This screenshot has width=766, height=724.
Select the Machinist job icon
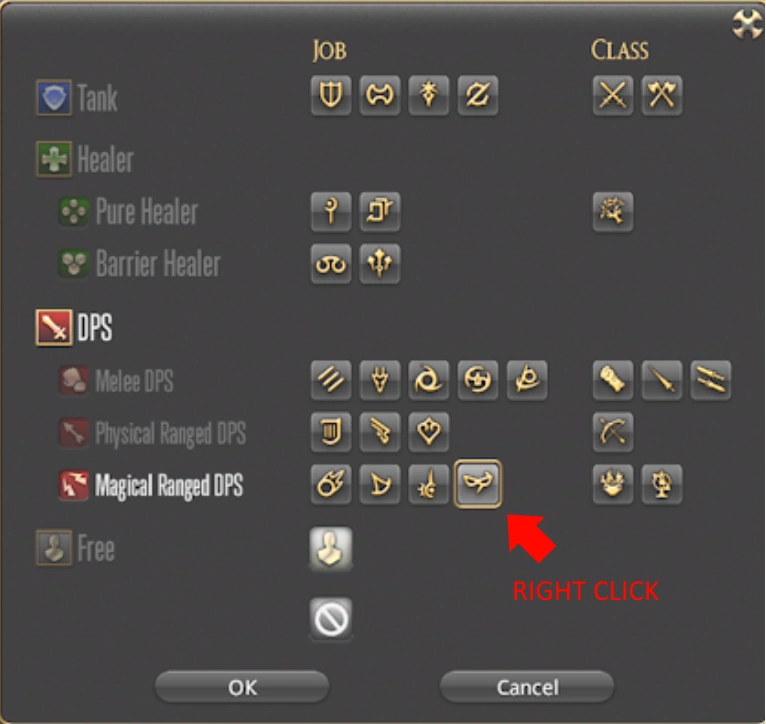pyautogui.click(x=380, y=432)
